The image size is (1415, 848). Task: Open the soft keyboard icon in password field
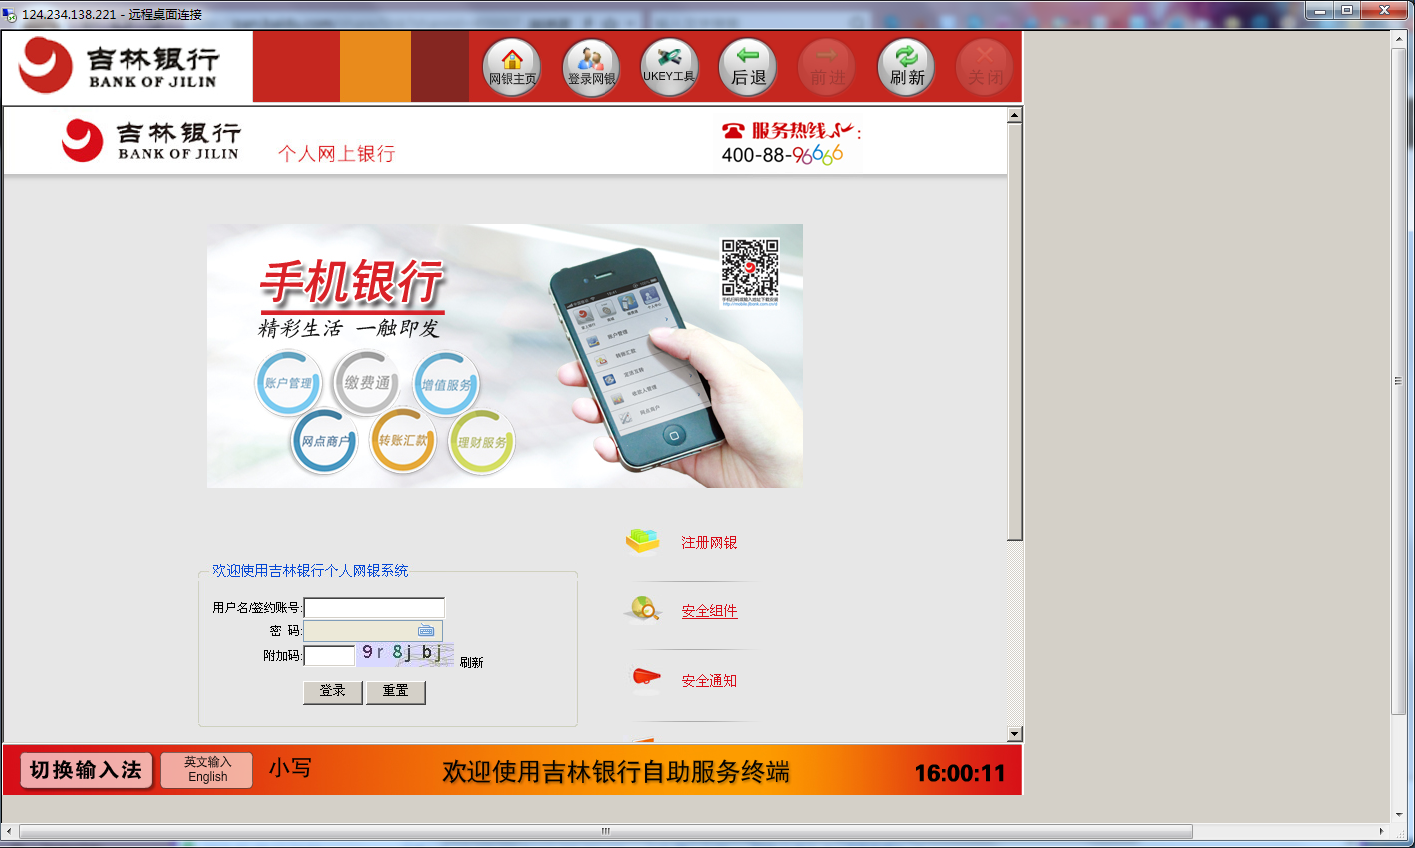pos(426,631)
